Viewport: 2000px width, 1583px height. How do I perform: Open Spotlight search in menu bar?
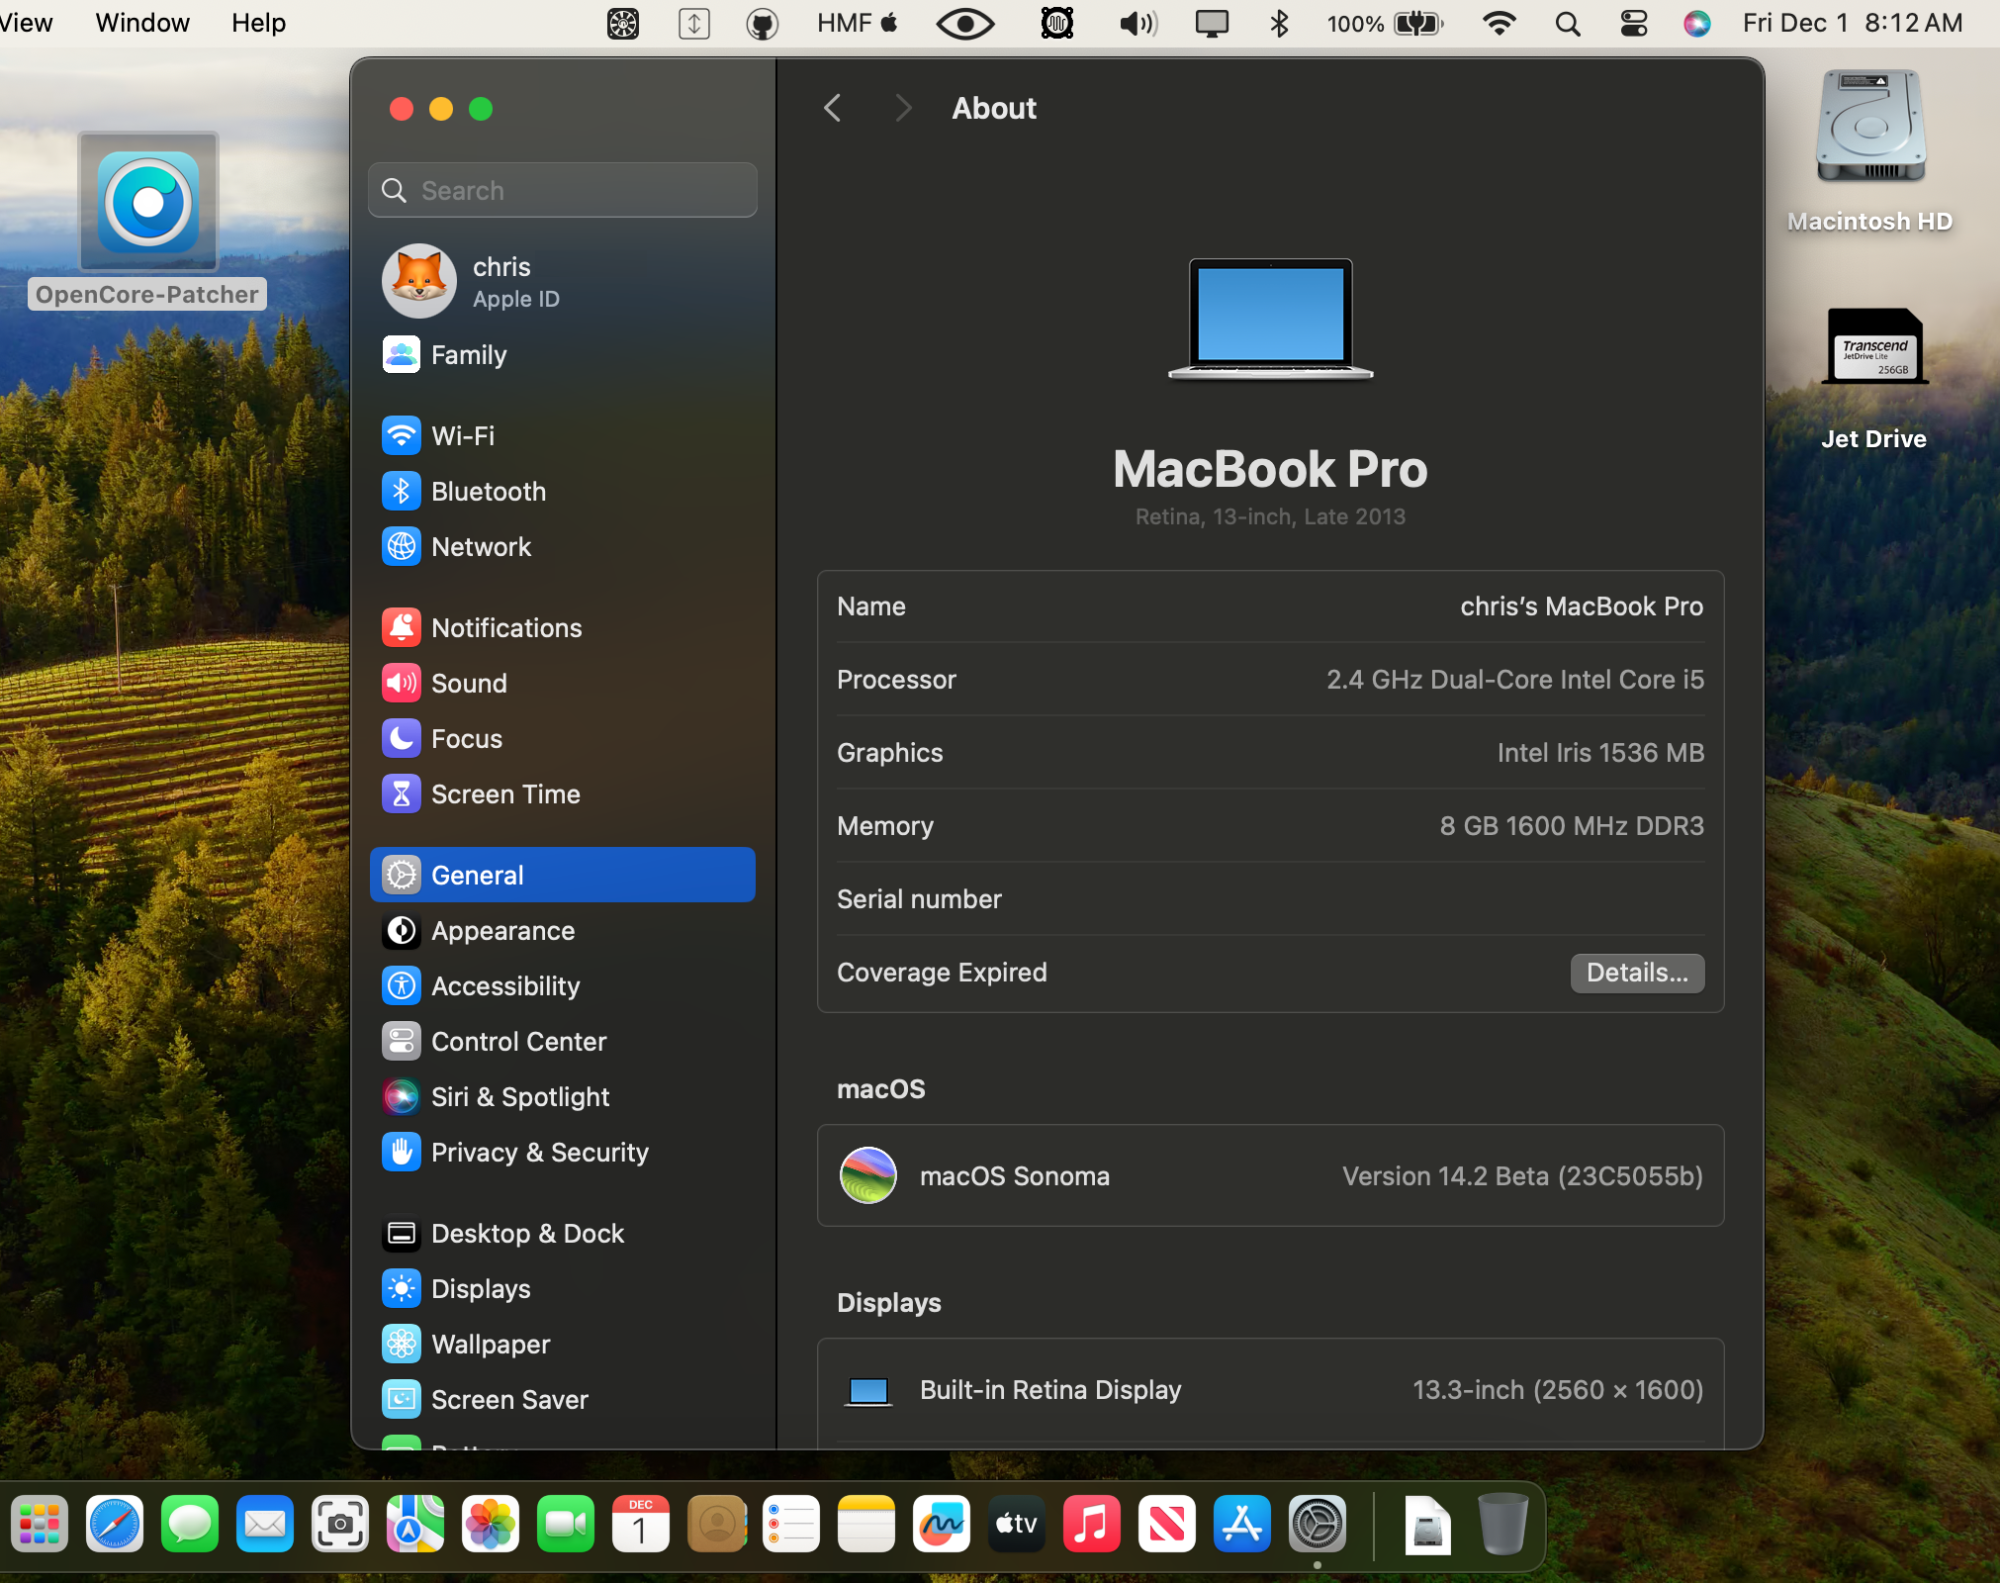[1568, 23]
